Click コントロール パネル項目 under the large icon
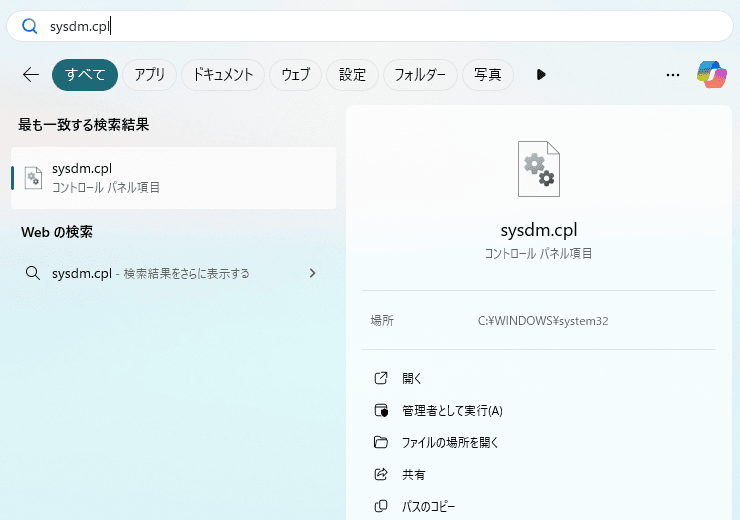 click(538, 253)
